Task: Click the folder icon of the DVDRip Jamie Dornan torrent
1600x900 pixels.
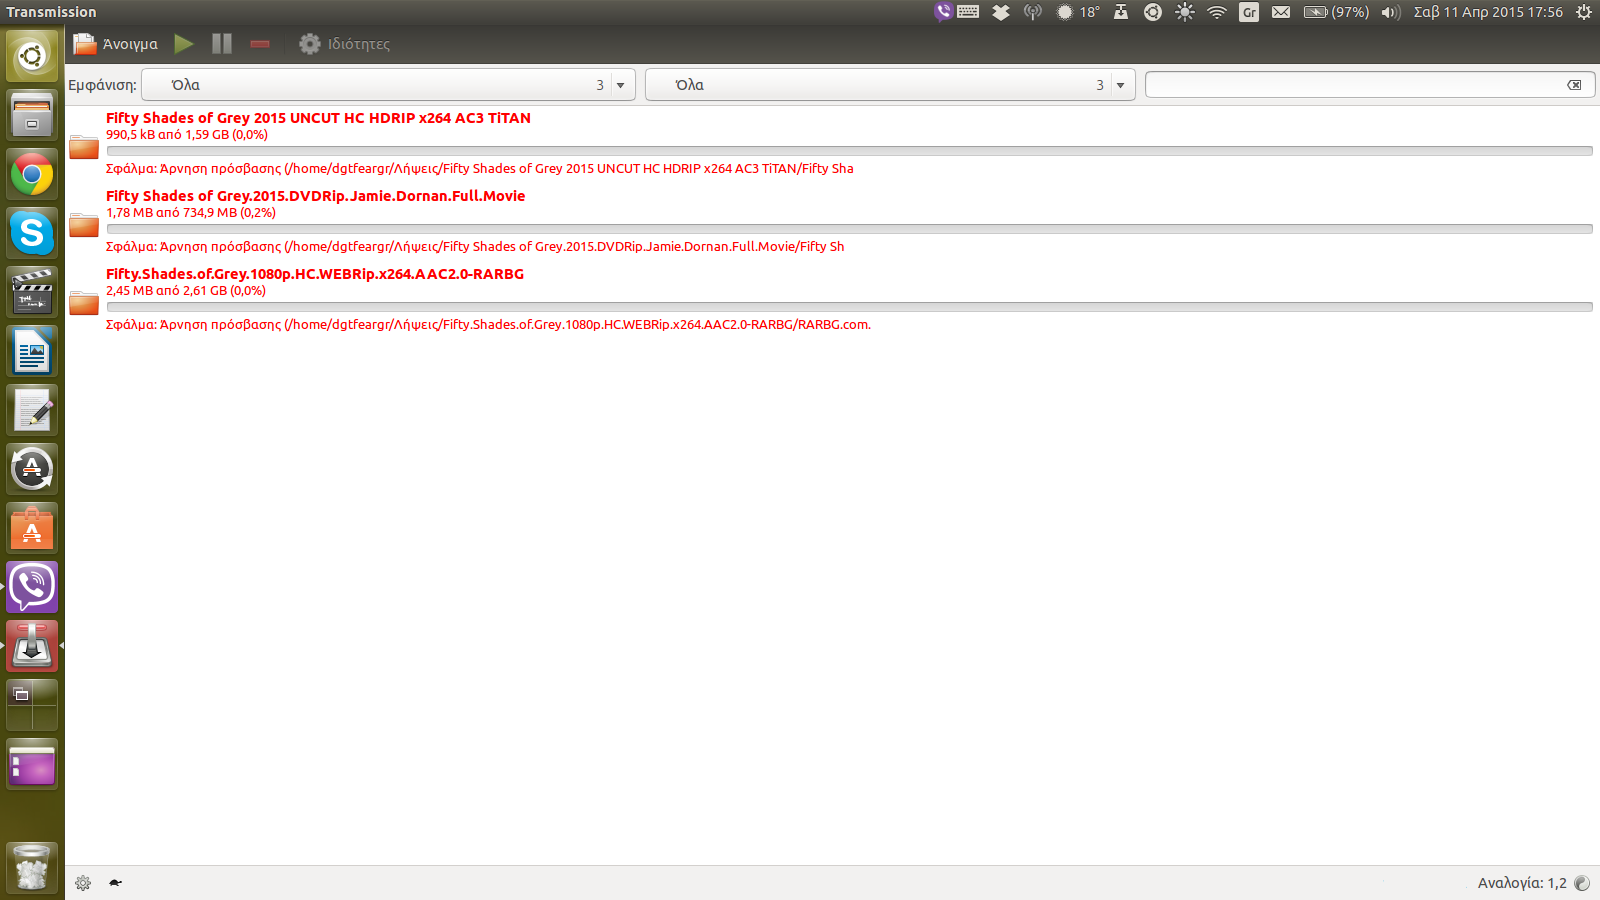Action: 84,226
